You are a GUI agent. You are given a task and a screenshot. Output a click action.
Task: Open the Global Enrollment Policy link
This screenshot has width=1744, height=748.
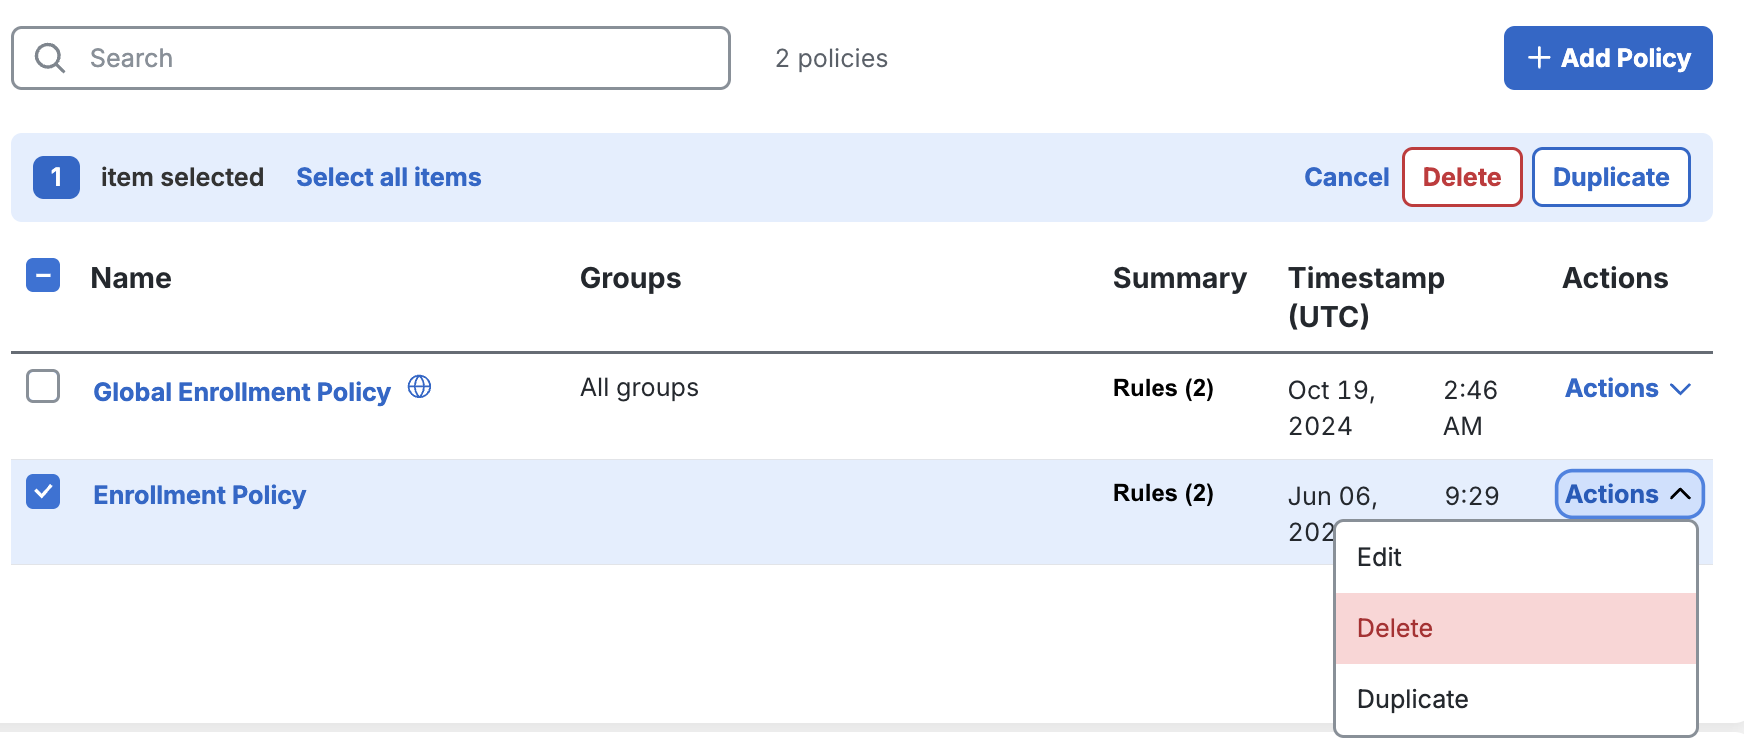(x=241, y=391)
